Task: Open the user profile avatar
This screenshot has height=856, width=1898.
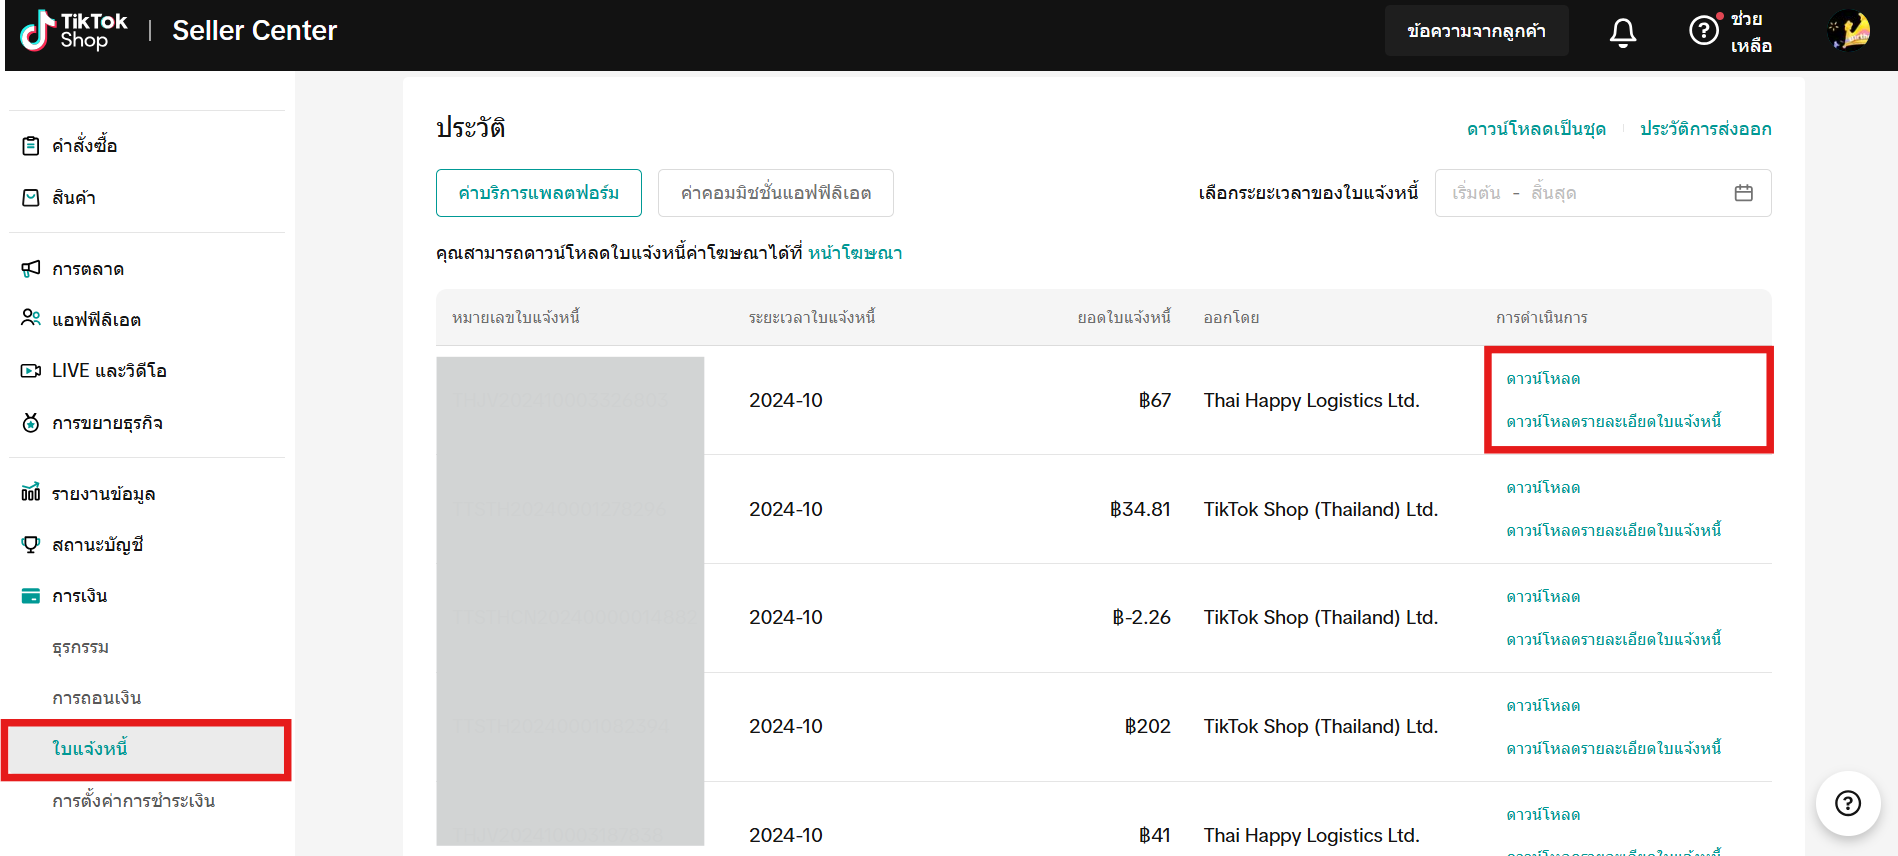Action: point(1849,31)
